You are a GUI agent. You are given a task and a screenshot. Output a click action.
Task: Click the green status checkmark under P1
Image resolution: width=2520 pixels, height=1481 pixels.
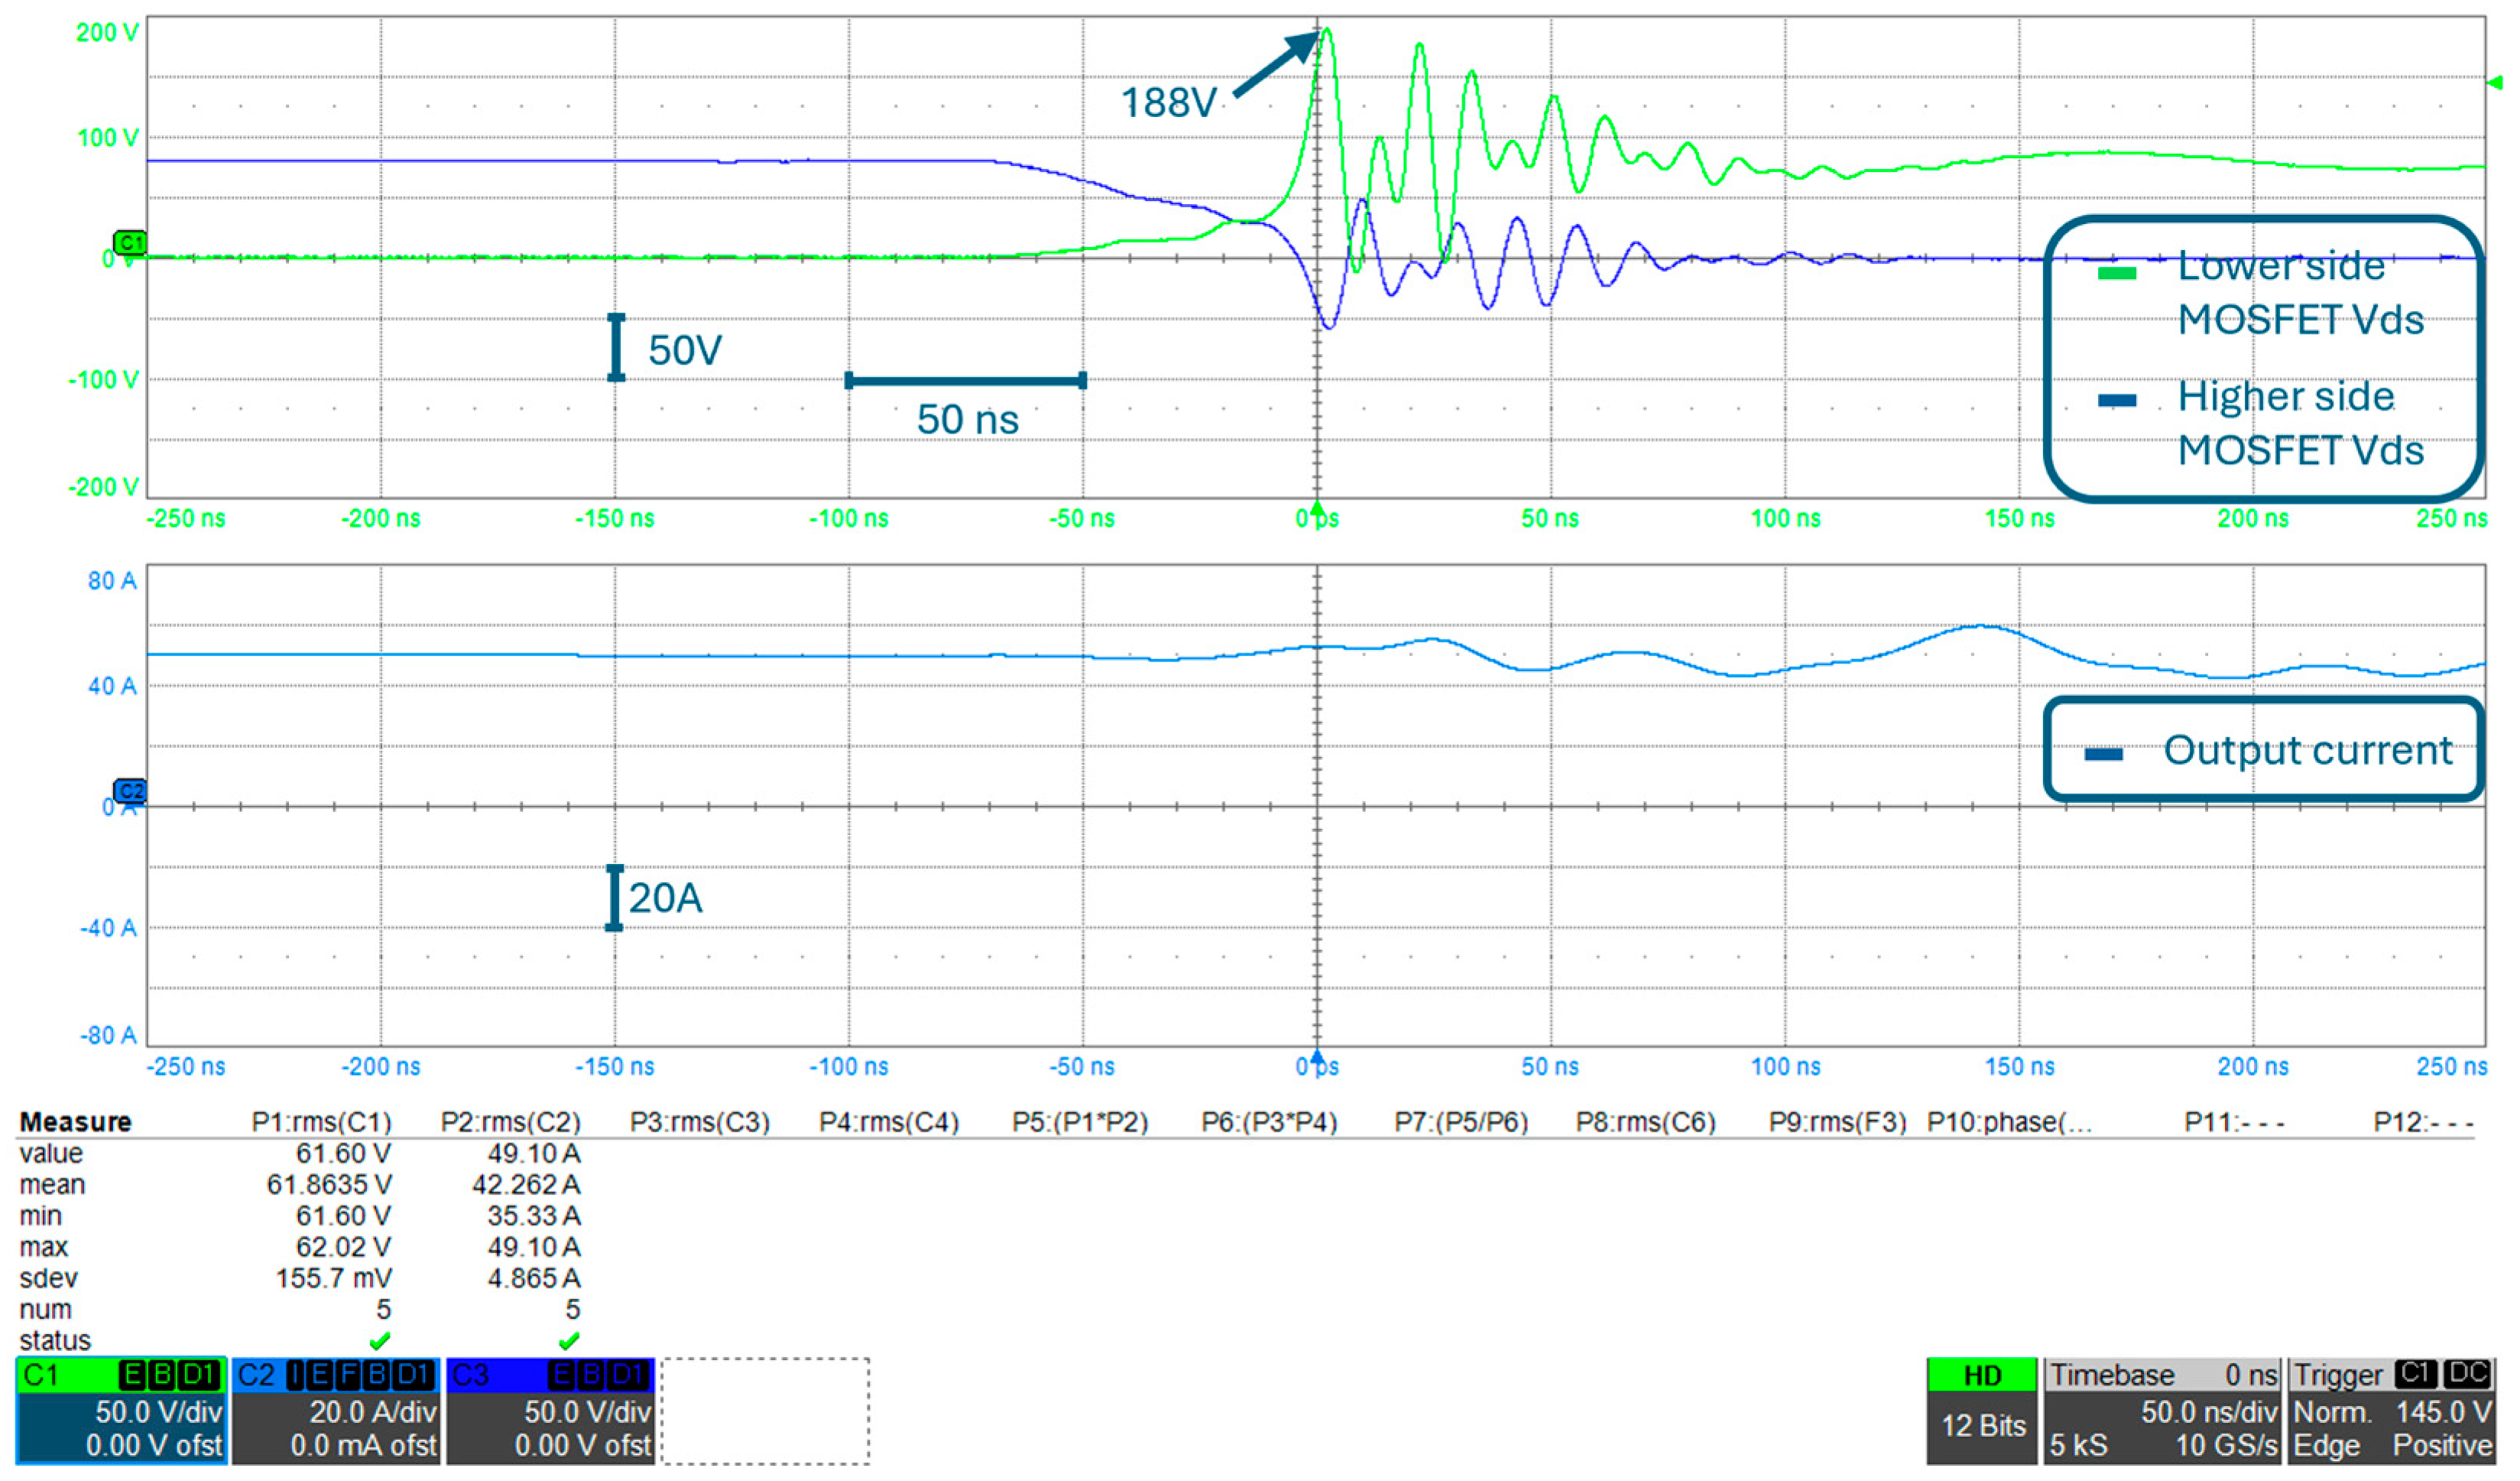tap(379, 1340)
